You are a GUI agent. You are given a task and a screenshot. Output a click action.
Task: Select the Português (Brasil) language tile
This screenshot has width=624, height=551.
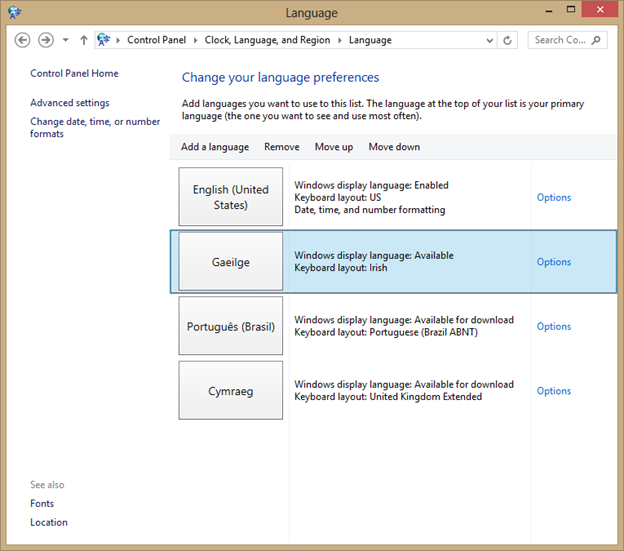(231, 326)
